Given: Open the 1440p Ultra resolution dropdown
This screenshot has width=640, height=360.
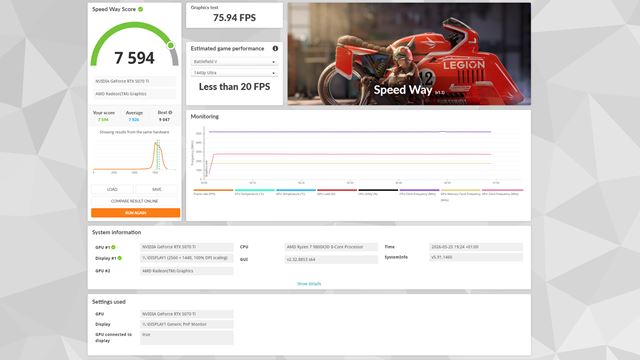Looking at the screenshot, I should click(234, 73).
